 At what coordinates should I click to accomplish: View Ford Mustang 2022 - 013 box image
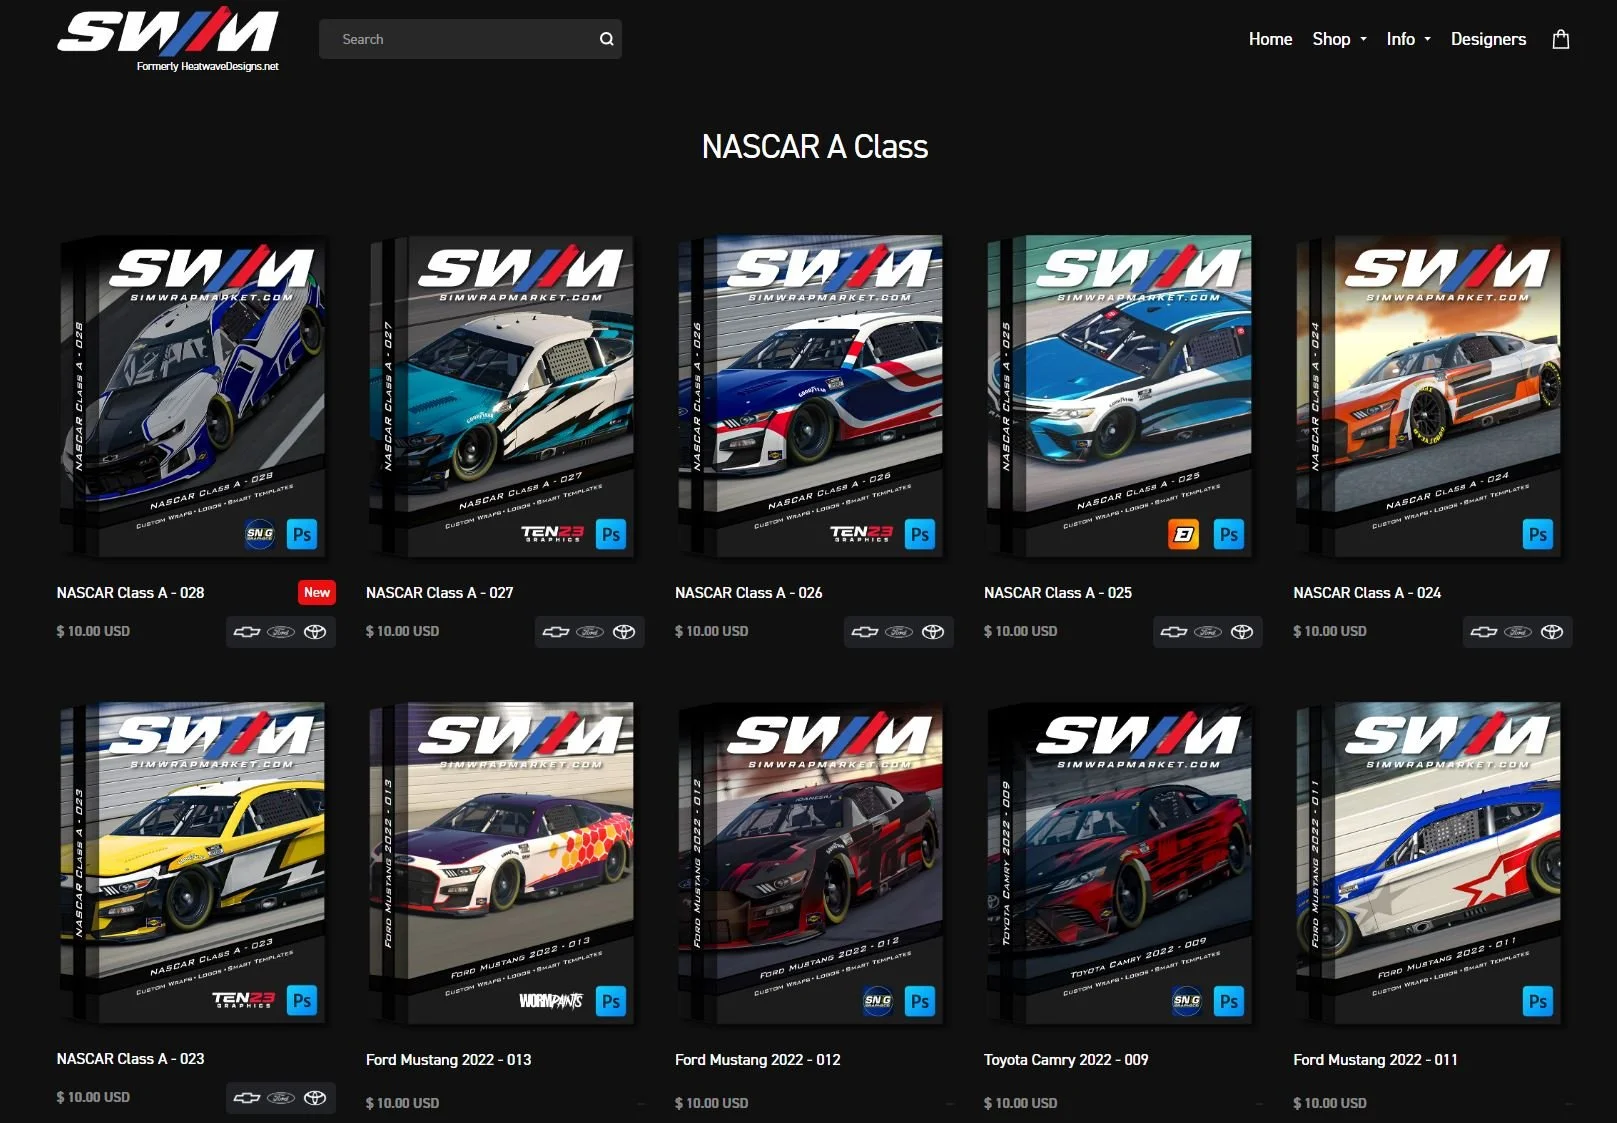[503, 863]
